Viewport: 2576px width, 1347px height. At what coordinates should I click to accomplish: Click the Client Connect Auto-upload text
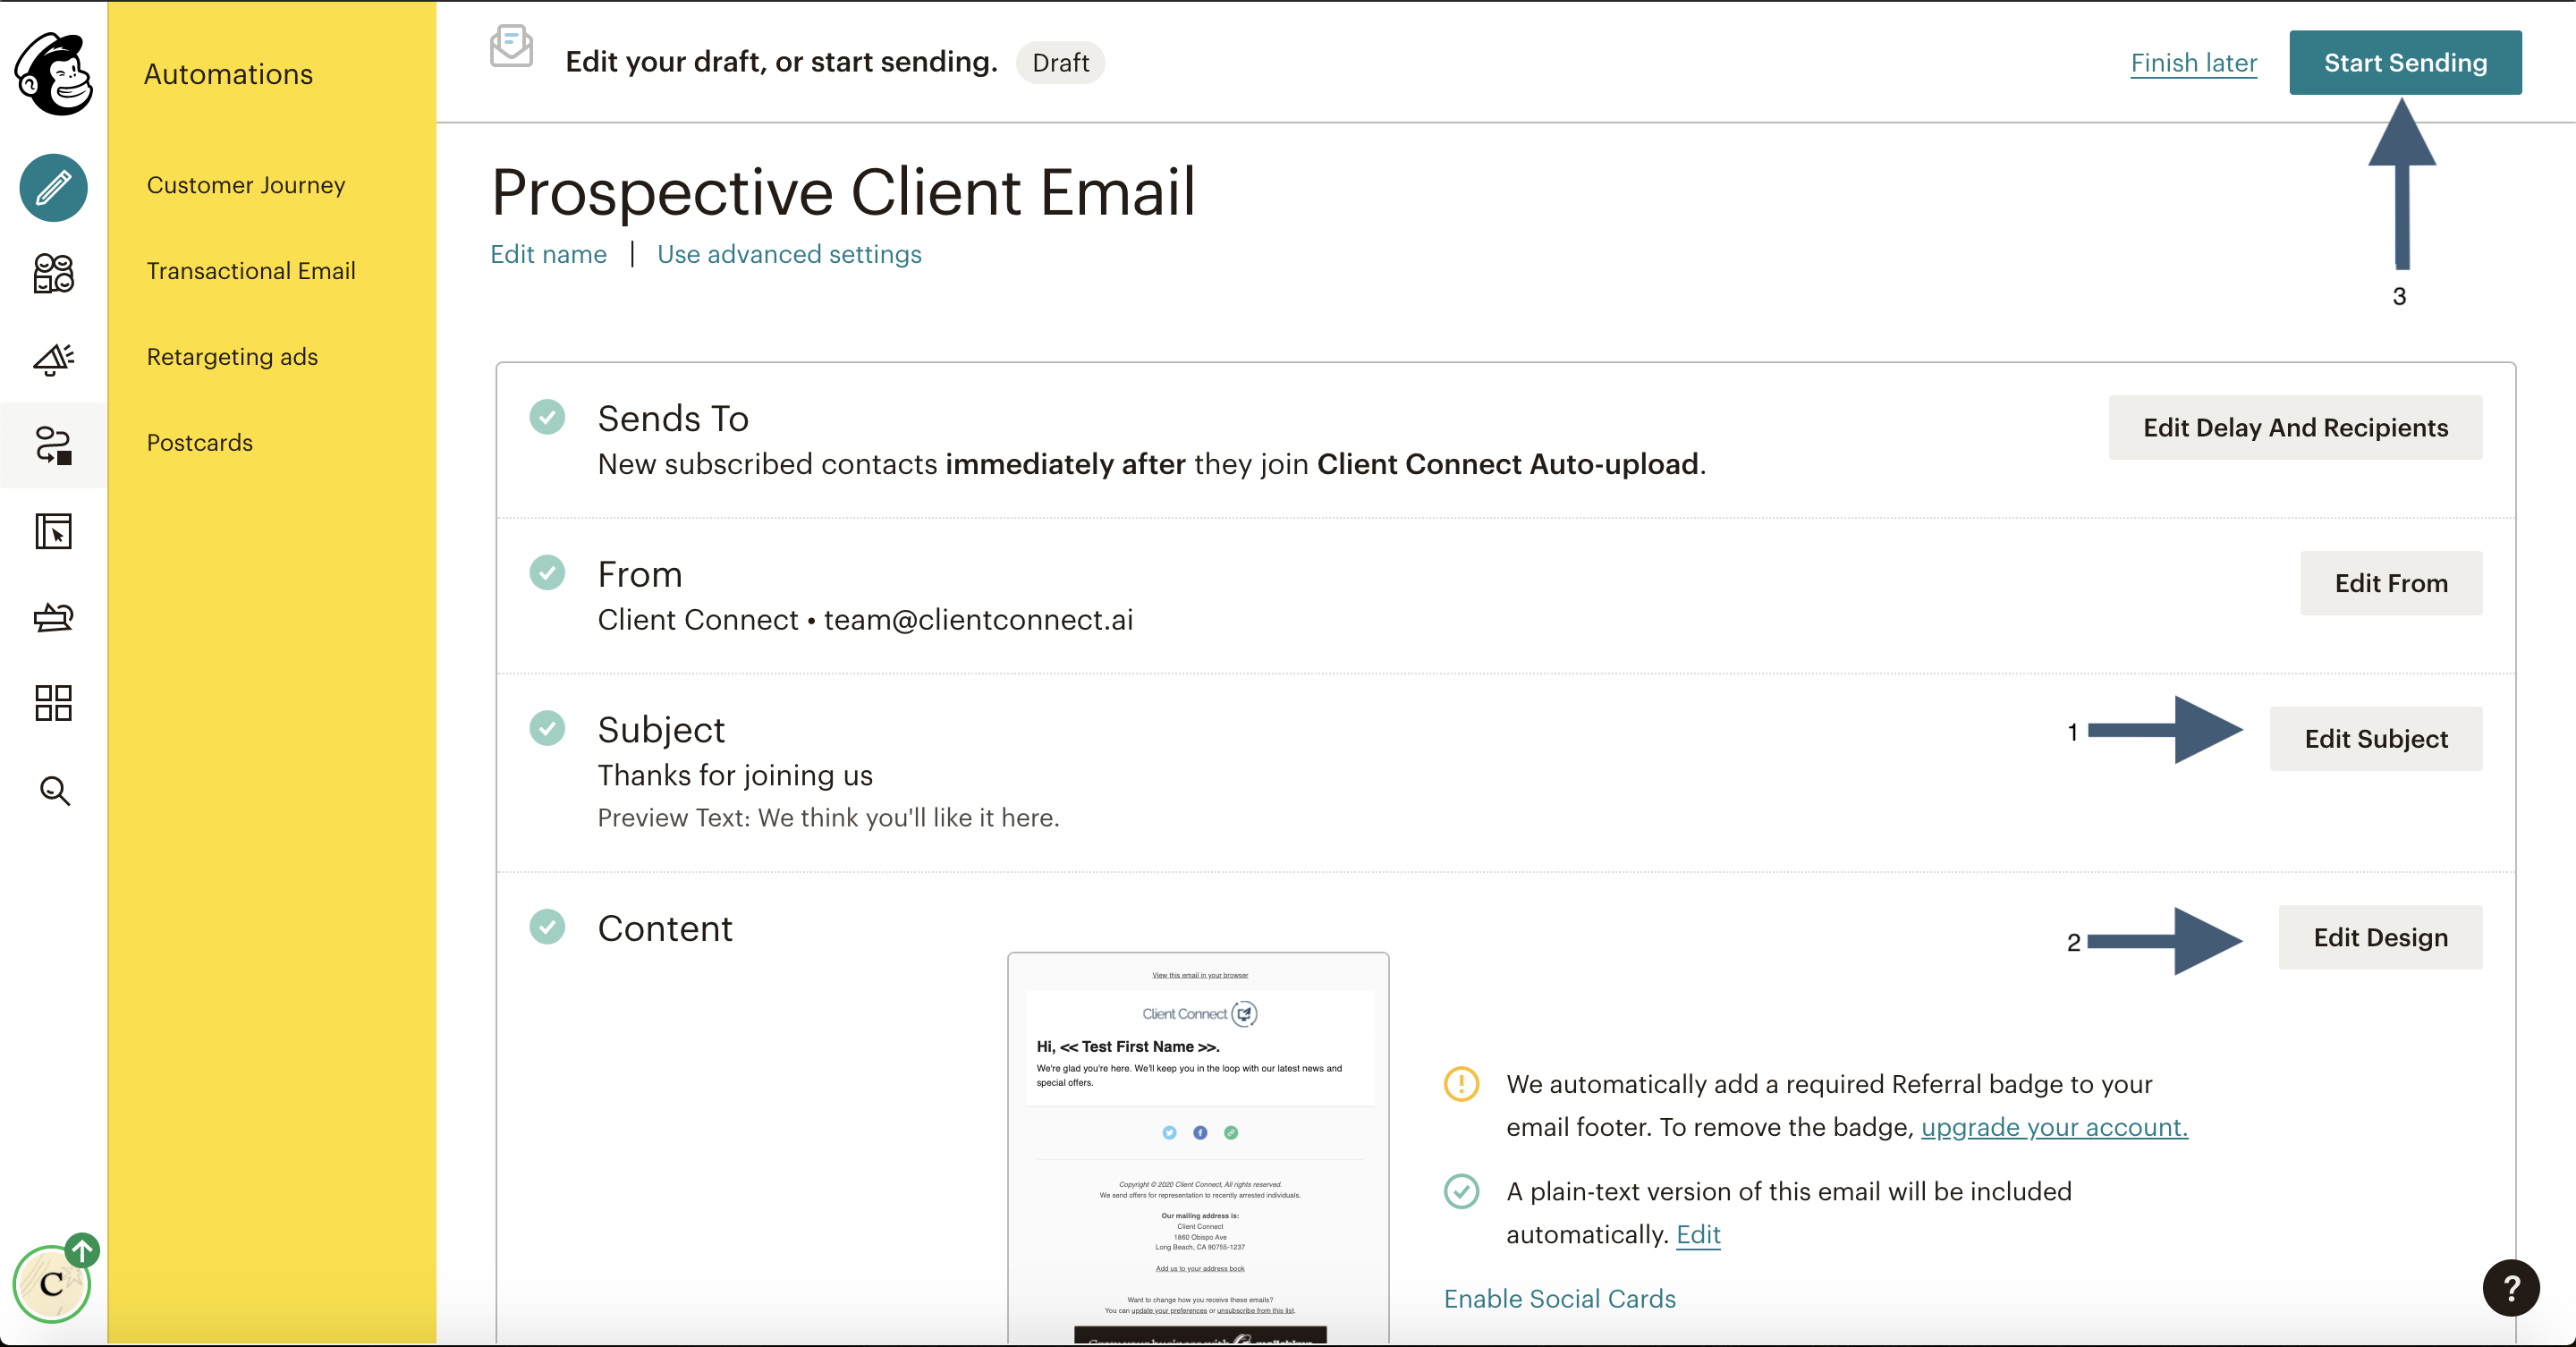pyautogui.click(x=1507, y=464)
